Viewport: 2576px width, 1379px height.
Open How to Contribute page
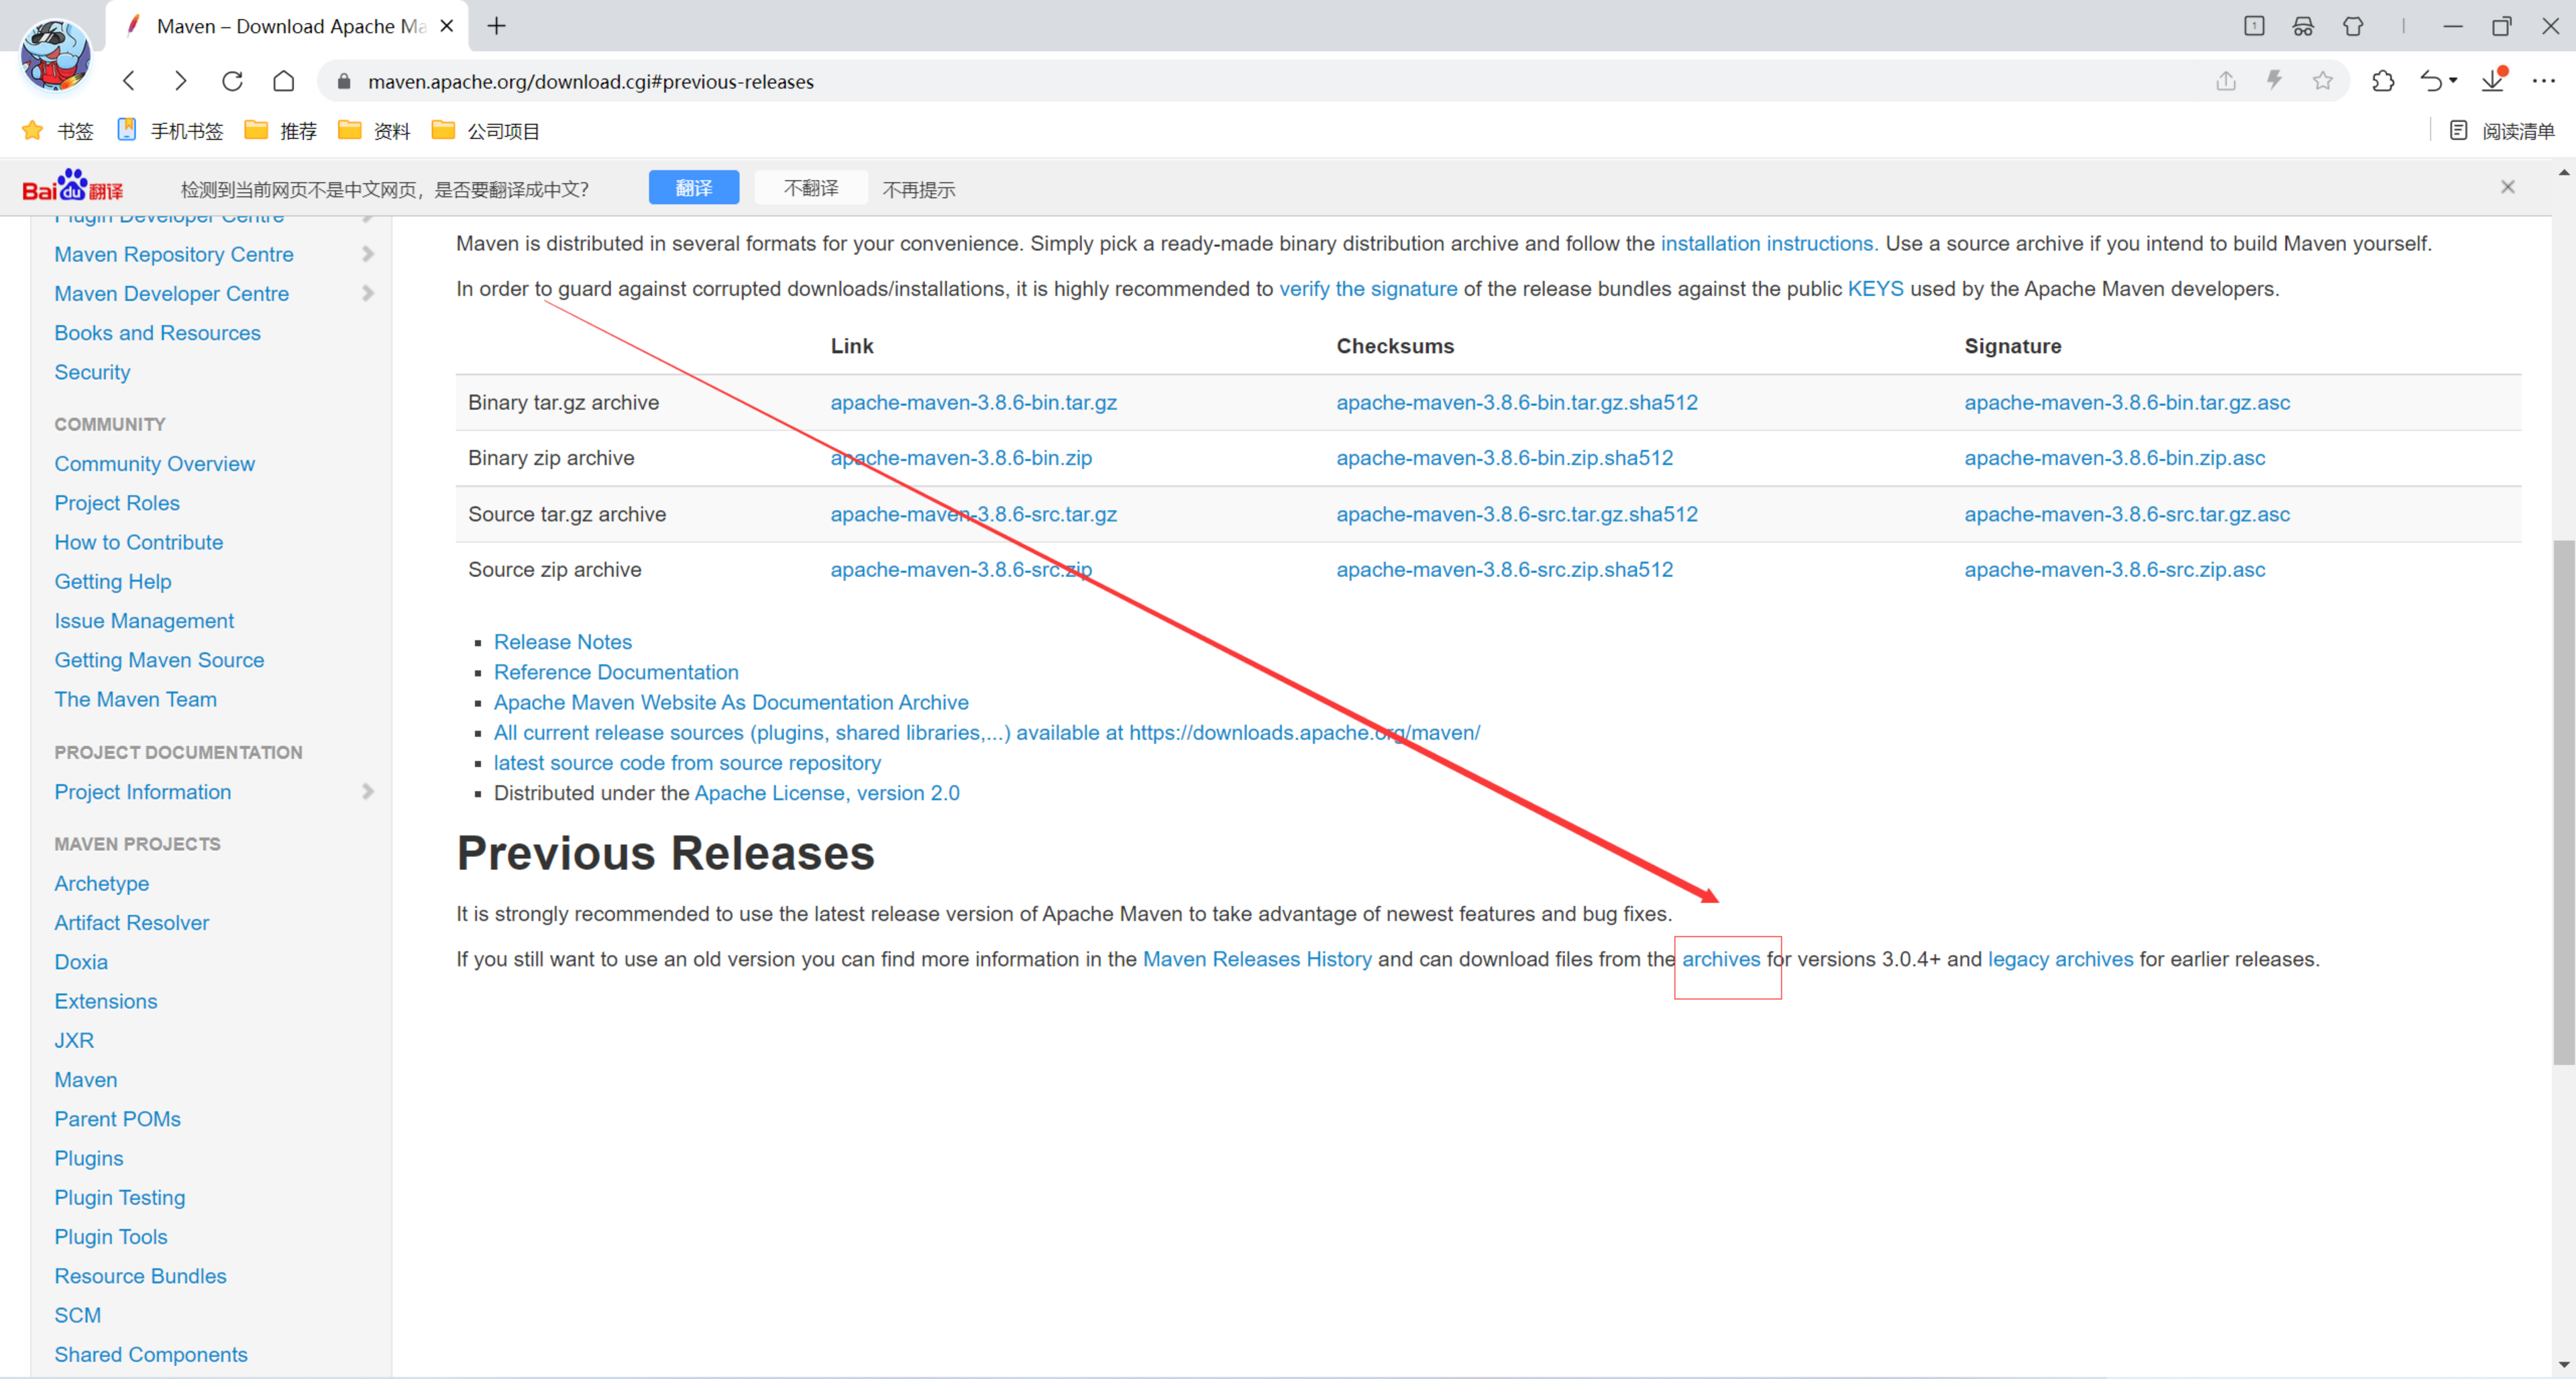(x=139, y=542)
